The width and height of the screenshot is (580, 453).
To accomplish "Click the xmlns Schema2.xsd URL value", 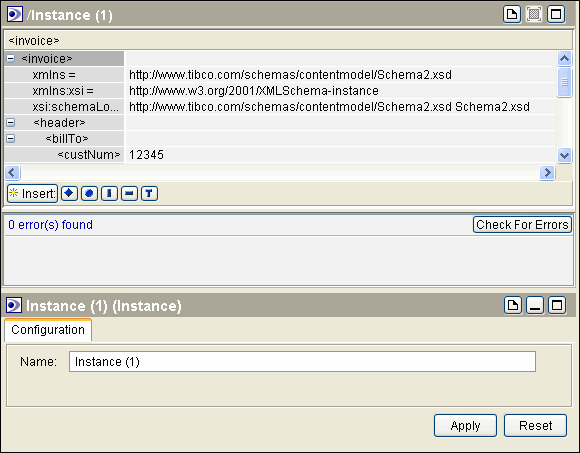I will [290, 75].
